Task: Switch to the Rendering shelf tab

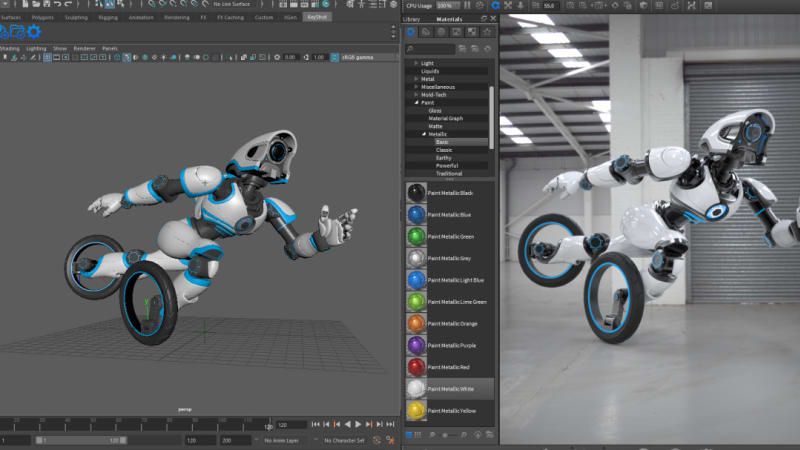Action: click(177, 17)
